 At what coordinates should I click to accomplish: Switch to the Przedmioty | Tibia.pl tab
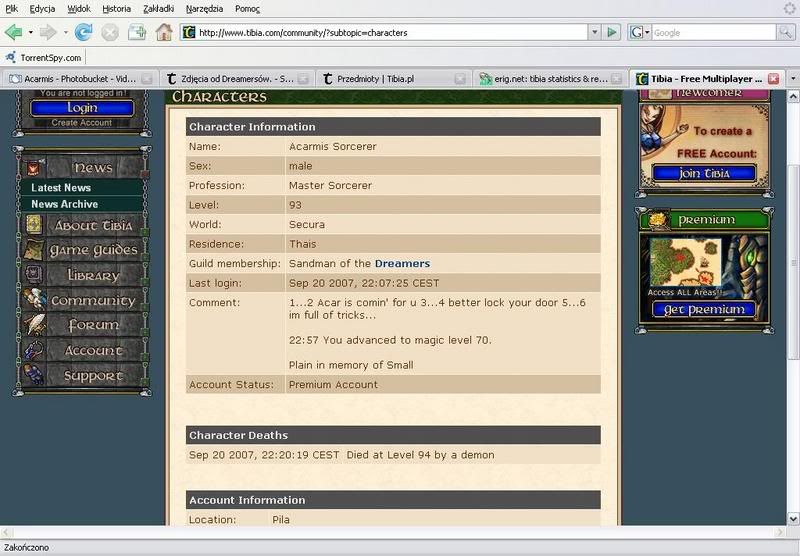click(x=393, y=79)
